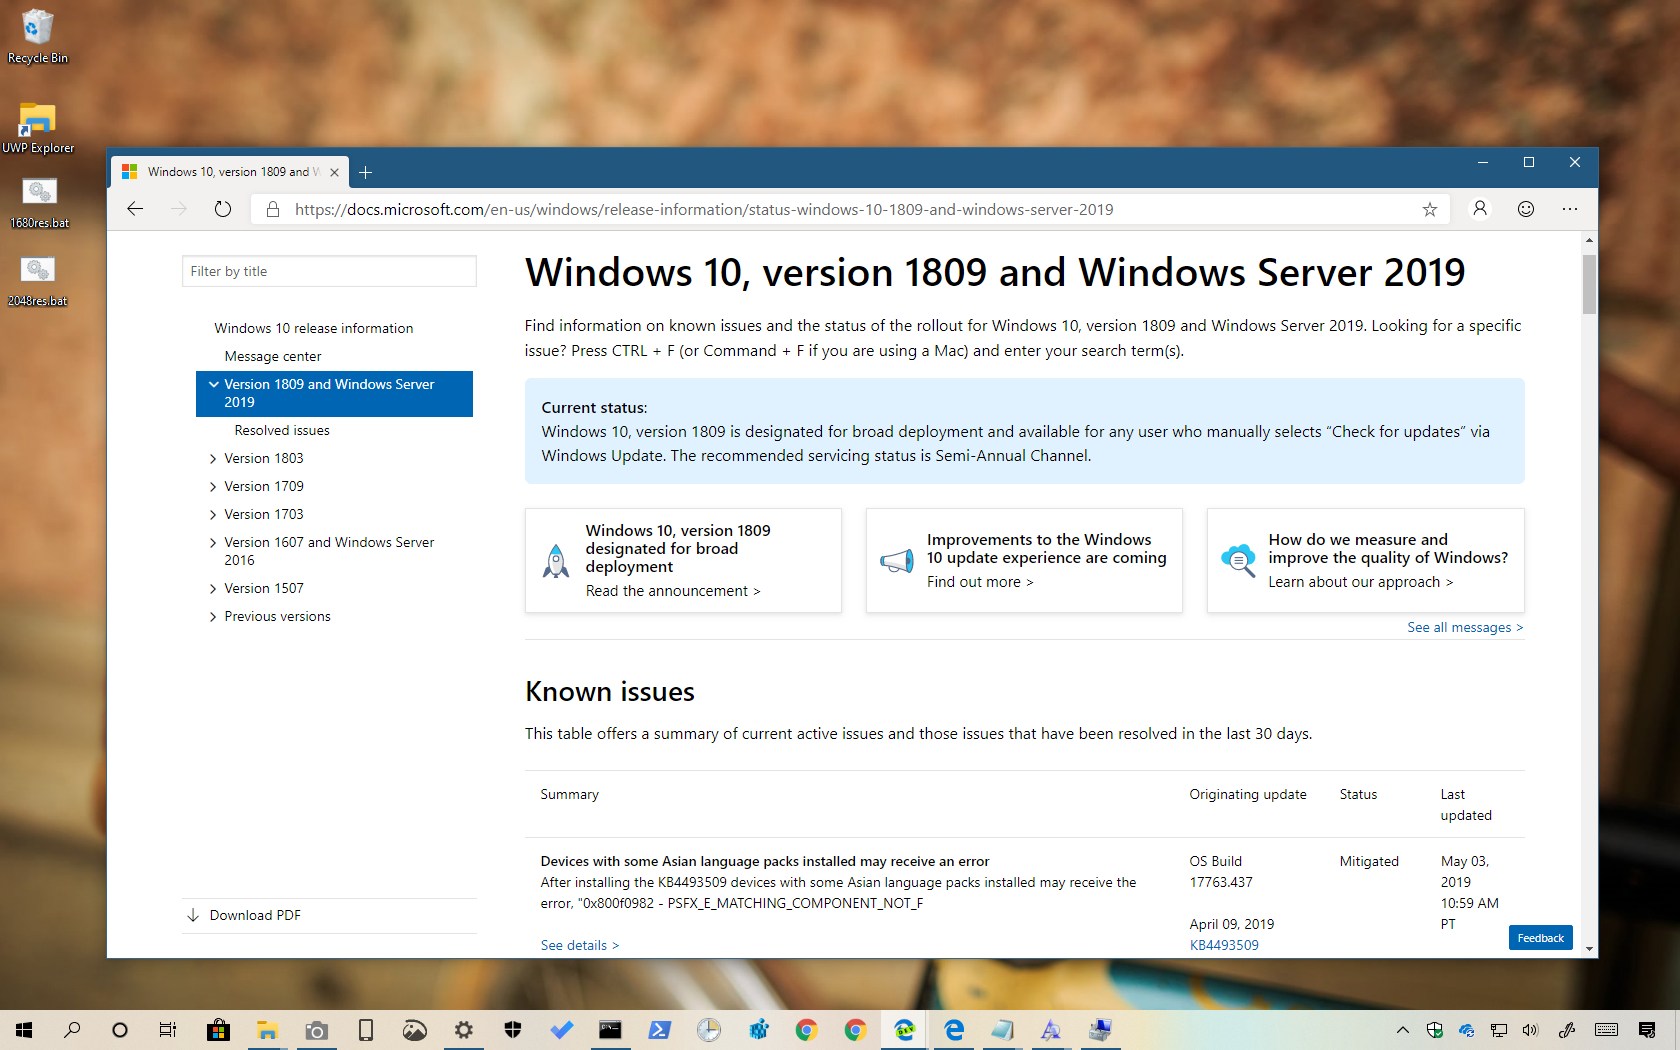This screenshot has height=1050, width=1680.
Task: Open Cortana circle on the taskbar
Action: tap(120, 1029)
